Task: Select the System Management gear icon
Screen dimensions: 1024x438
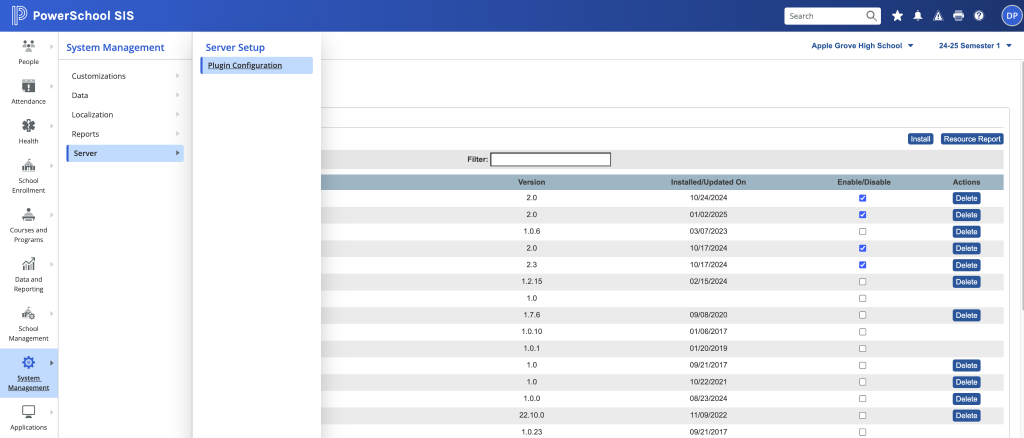Action: tap(28, 362)
